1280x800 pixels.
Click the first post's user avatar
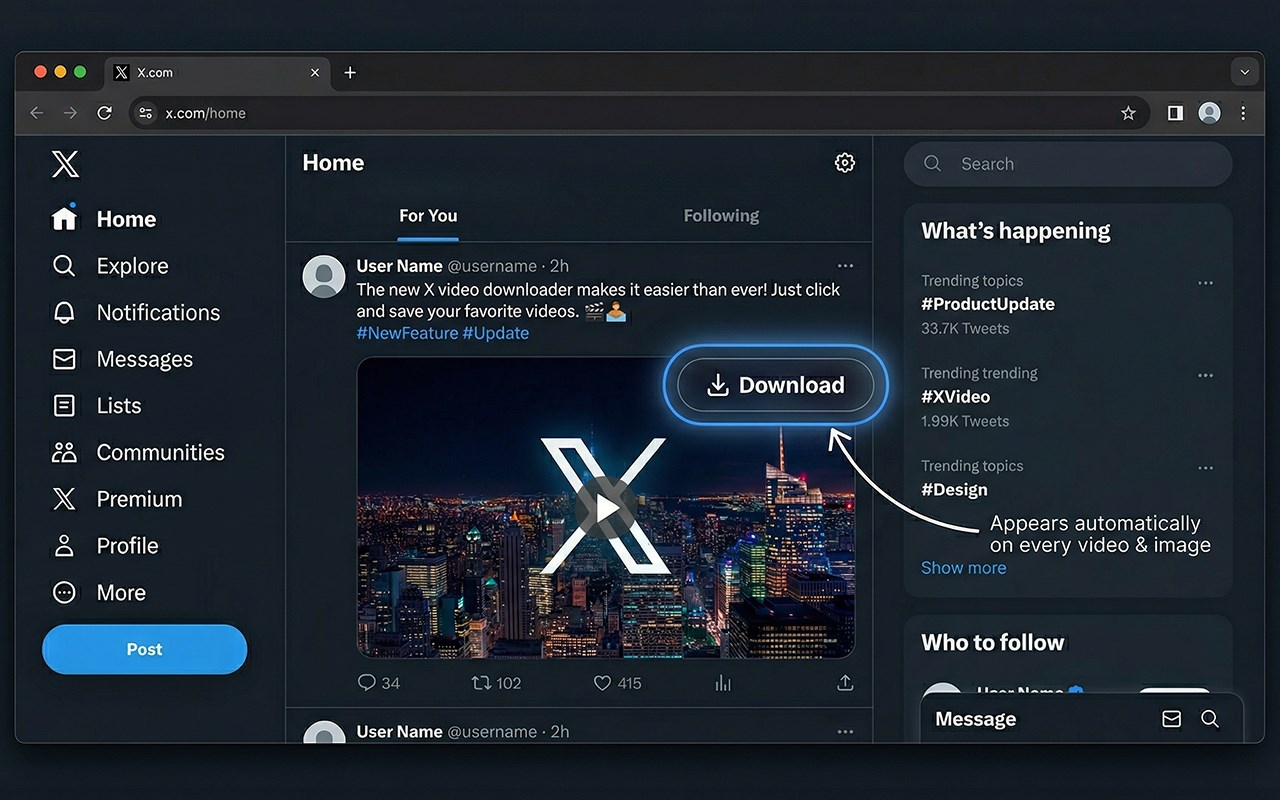[x=324, y=276]
